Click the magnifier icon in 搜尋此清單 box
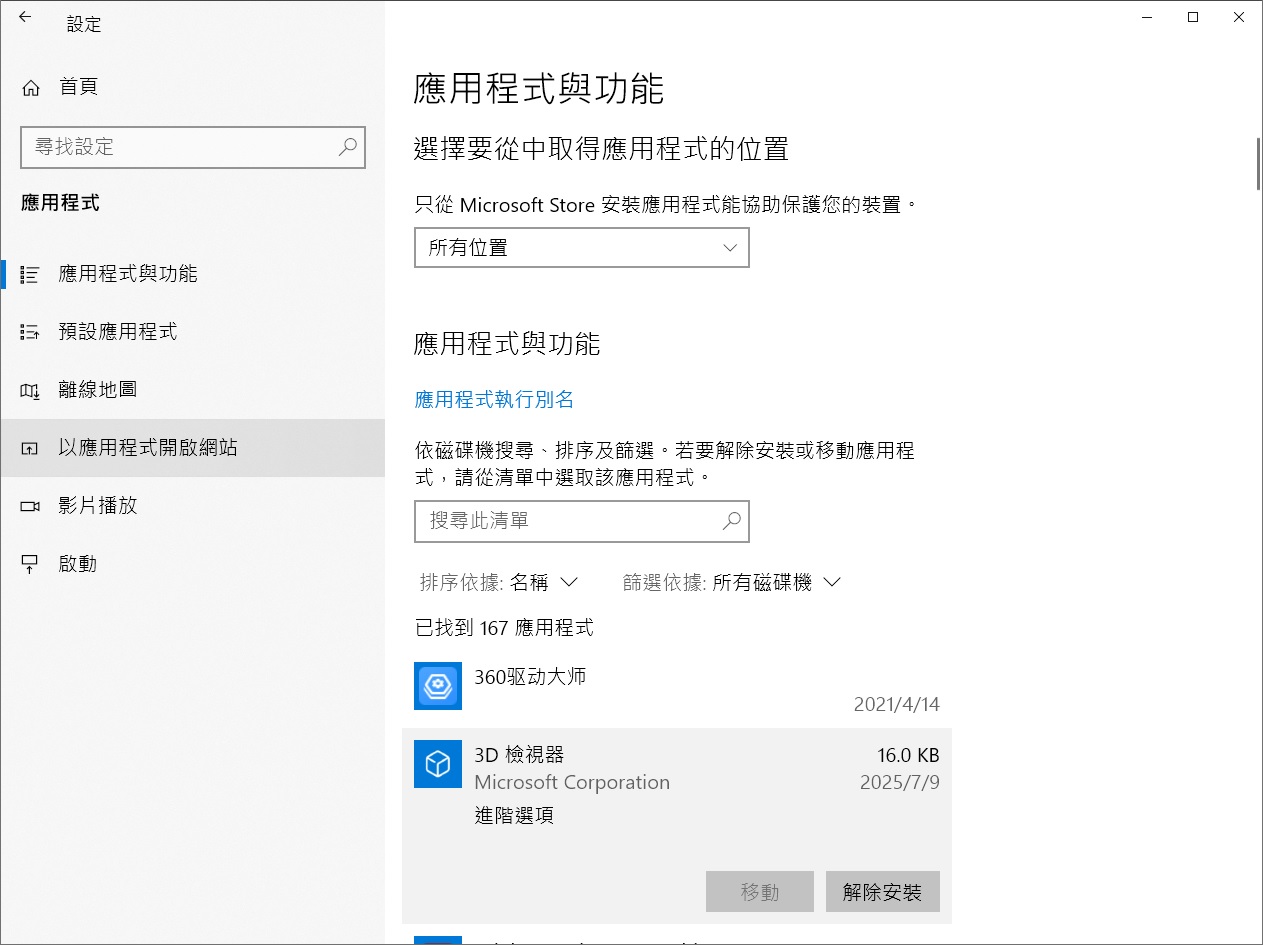The width and height of the screenshot is (1263, 945). pyautogui.click(x=731, y=521)
